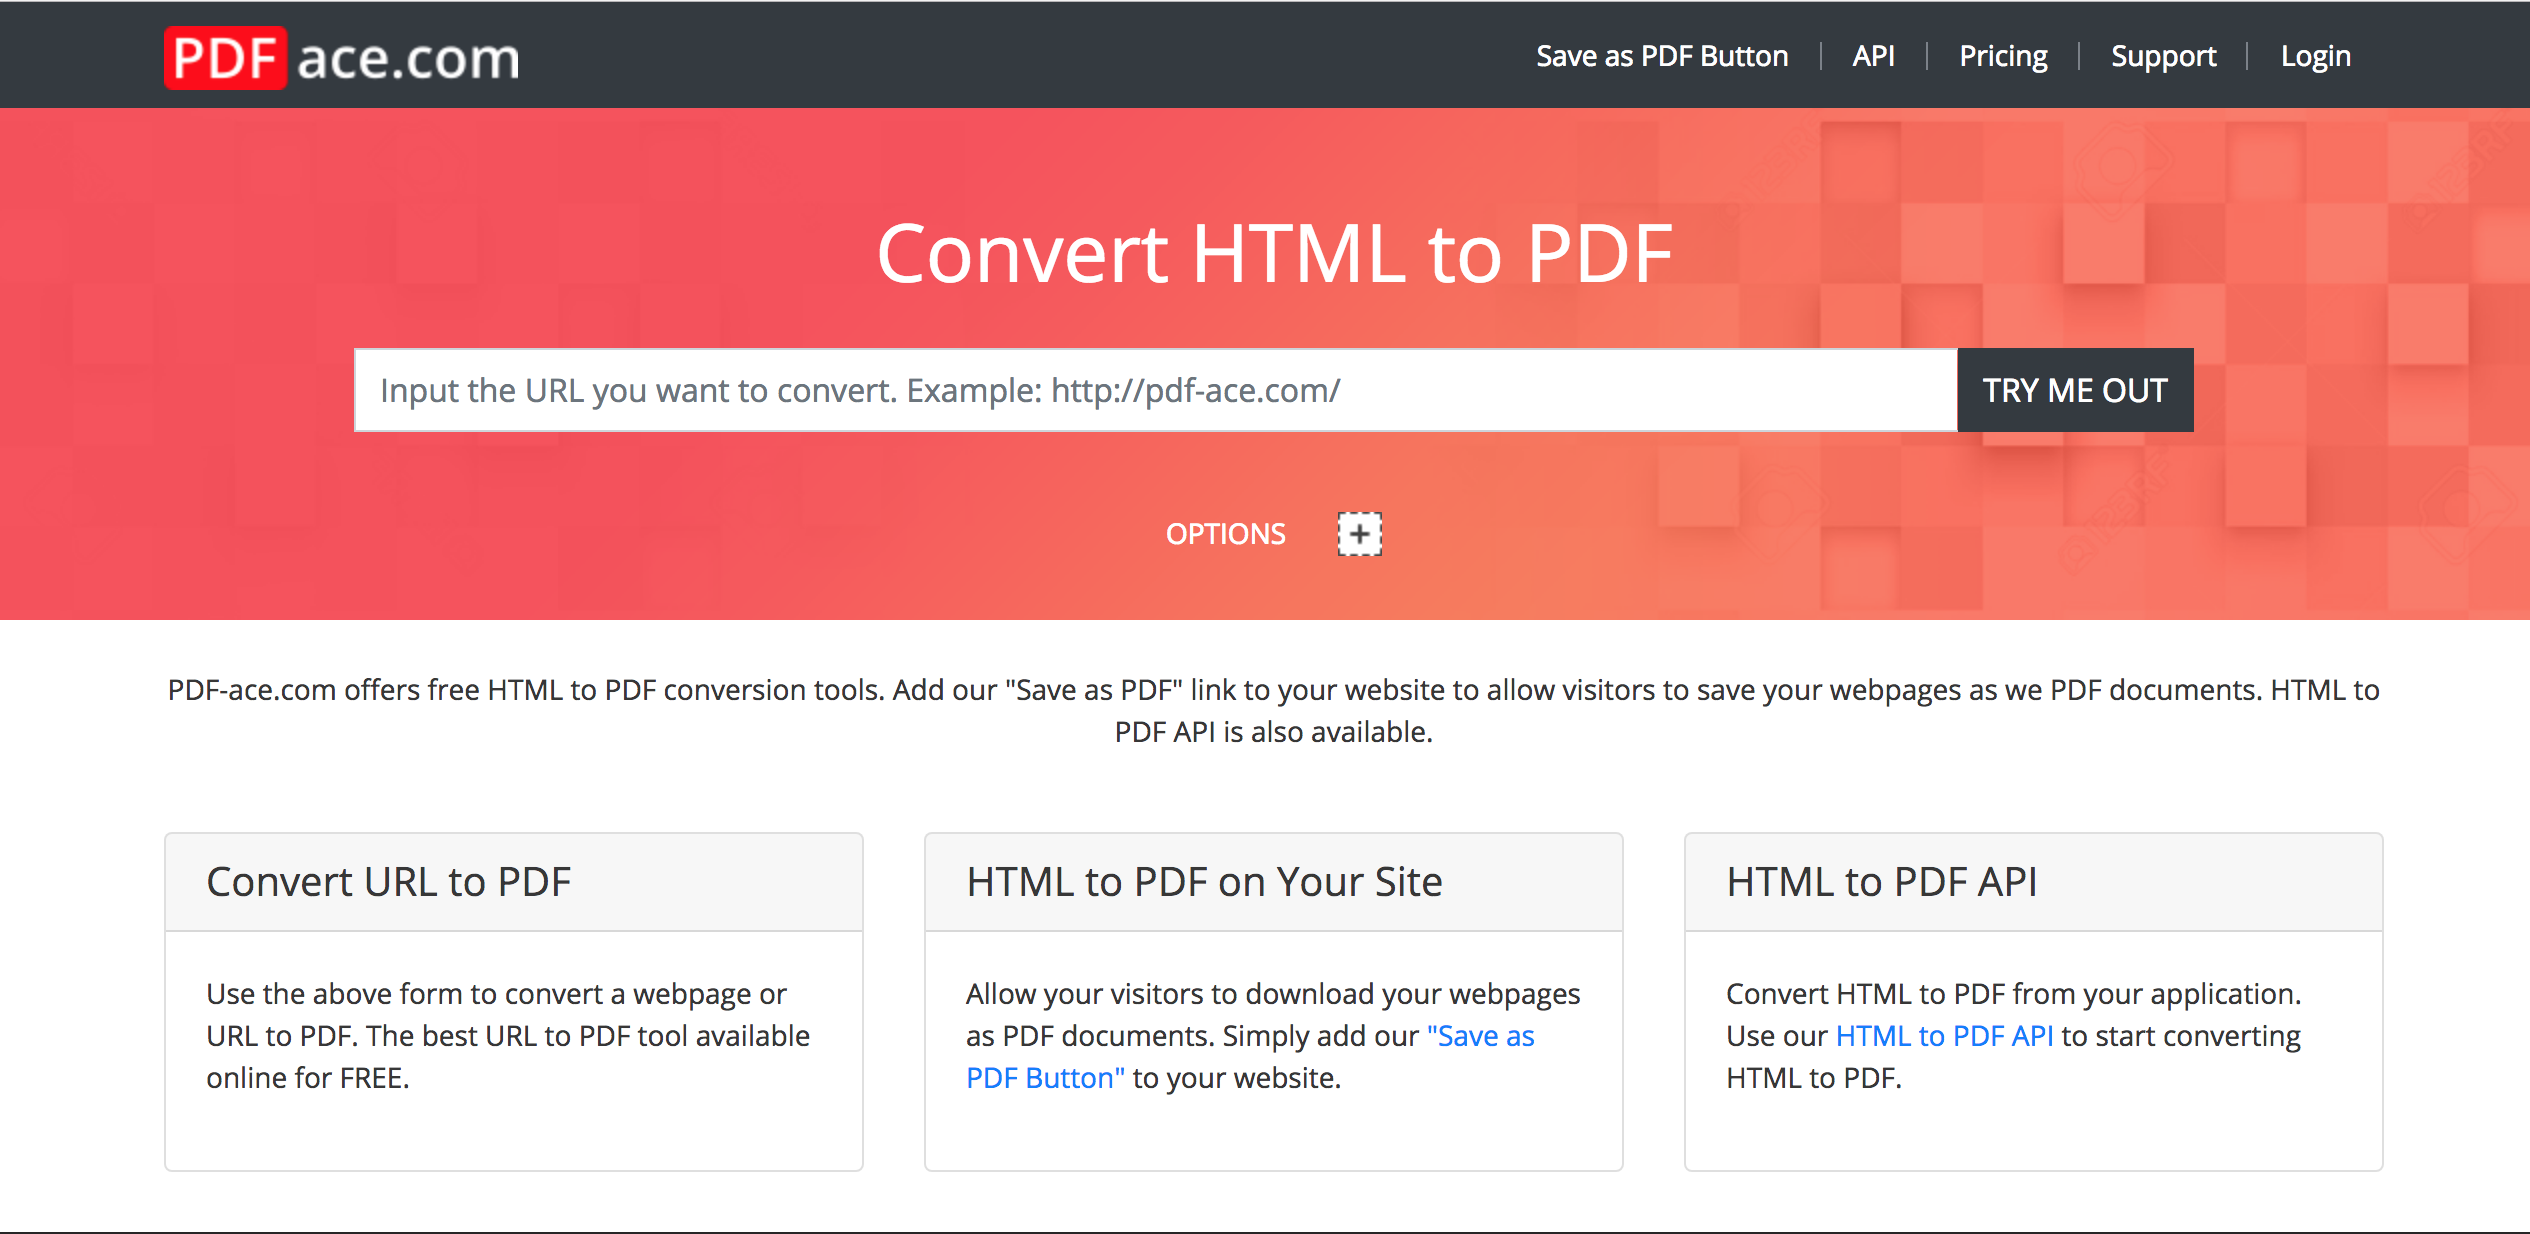Open Save as PDF Button page

(1662, 56)
